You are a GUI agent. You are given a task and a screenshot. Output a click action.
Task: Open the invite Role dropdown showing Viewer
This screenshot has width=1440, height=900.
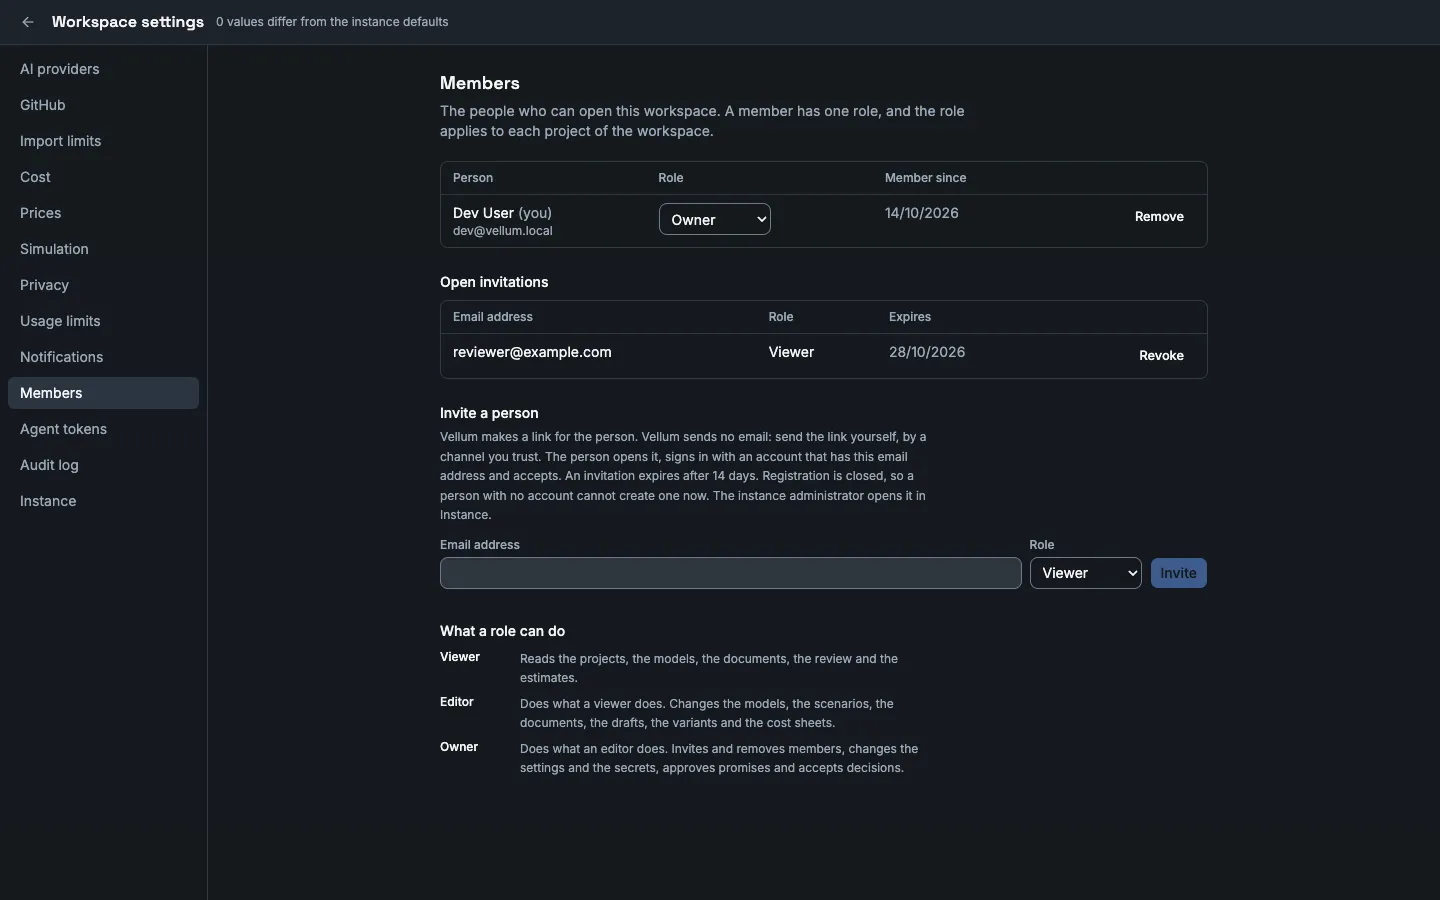[x=1086, y=573]
